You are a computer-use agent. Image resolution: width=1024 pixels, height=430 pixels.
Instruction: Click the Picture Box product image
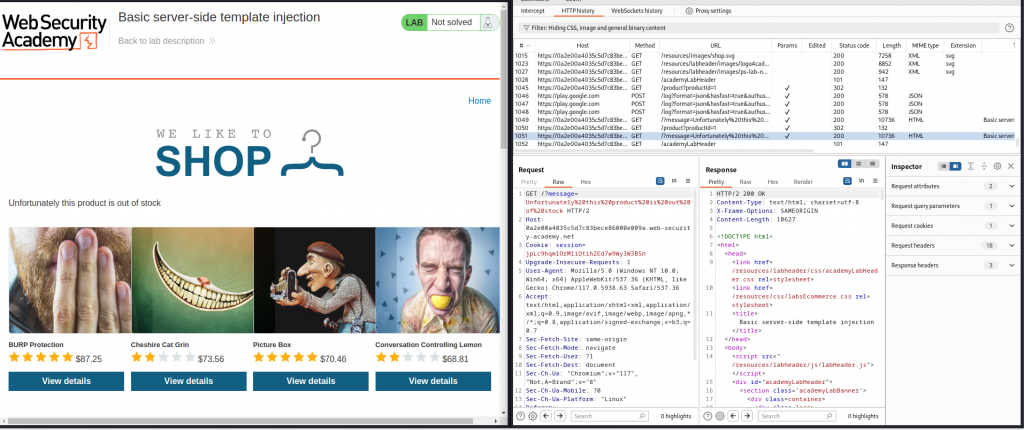314,280
